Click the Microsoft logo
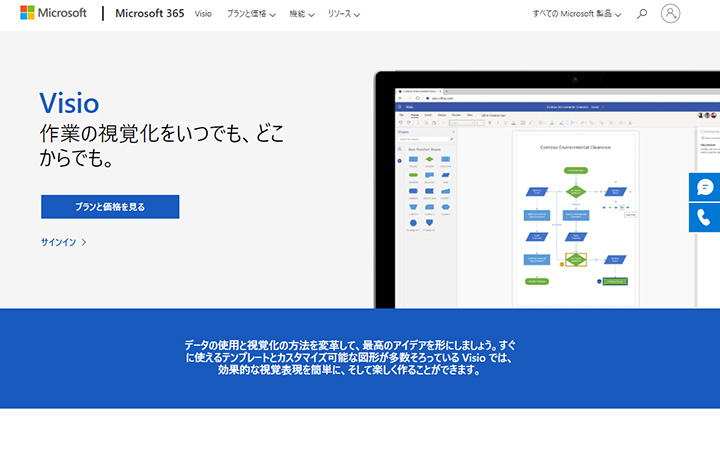 tap(53, 13)
